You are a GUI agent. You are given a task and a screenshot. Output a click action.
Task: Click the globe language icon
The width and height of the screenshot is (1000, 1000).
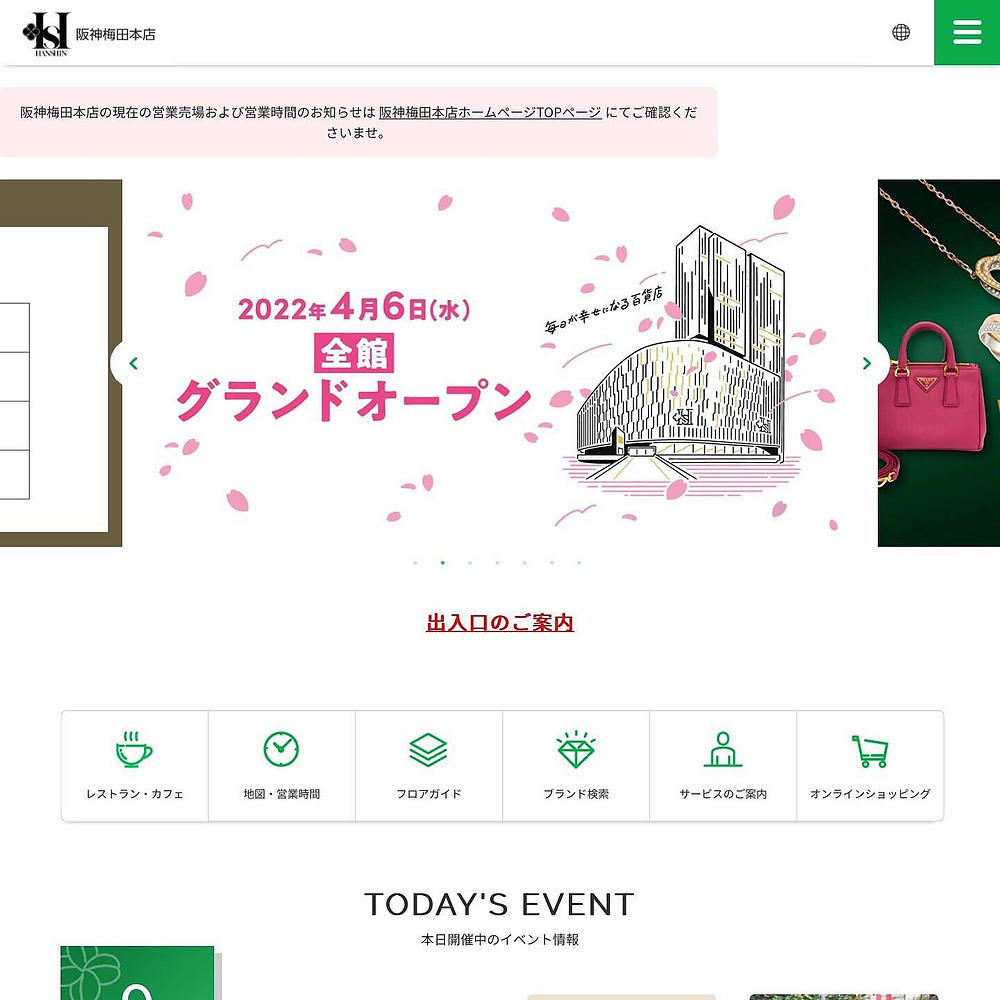901,32
